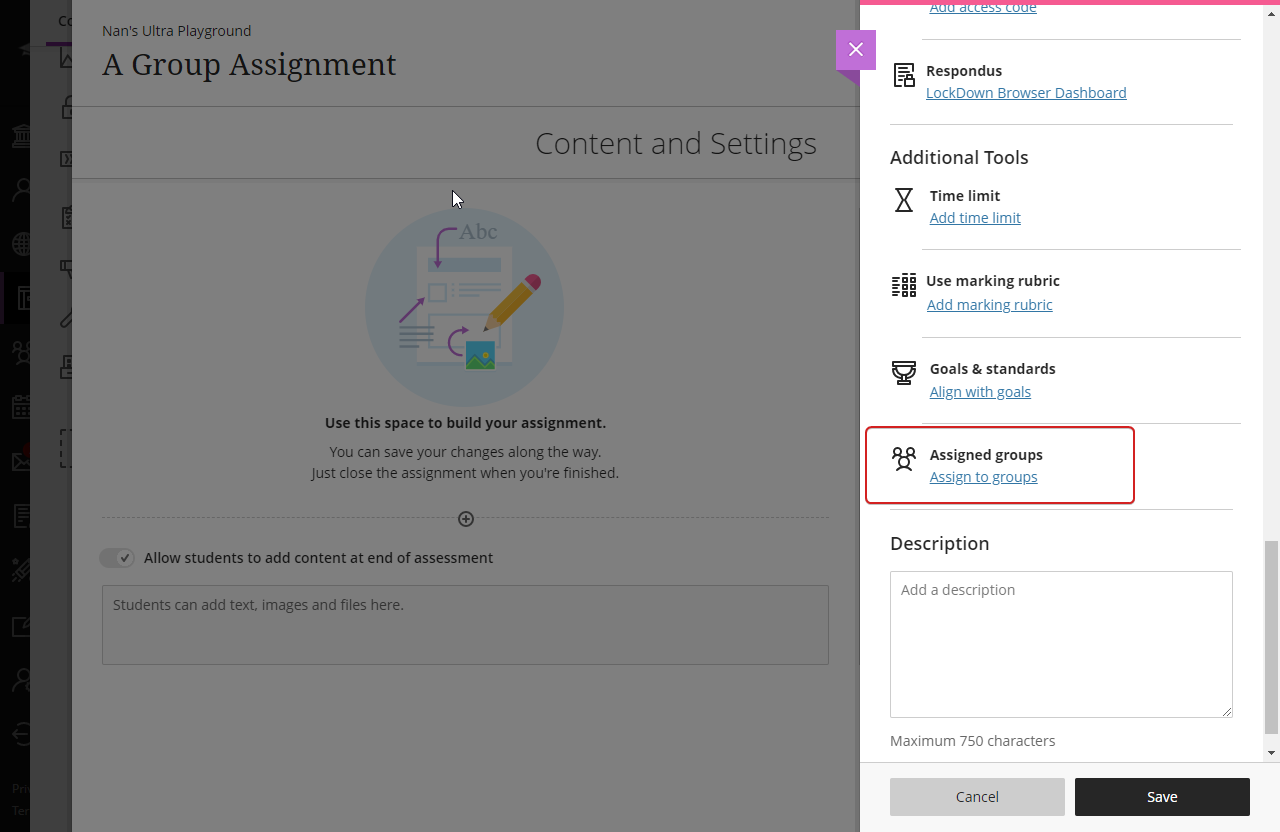Open LockDown Browser Dashboard link
Image resolution: width=1280 pixels, height=832 pixels.
(1026, 93)
